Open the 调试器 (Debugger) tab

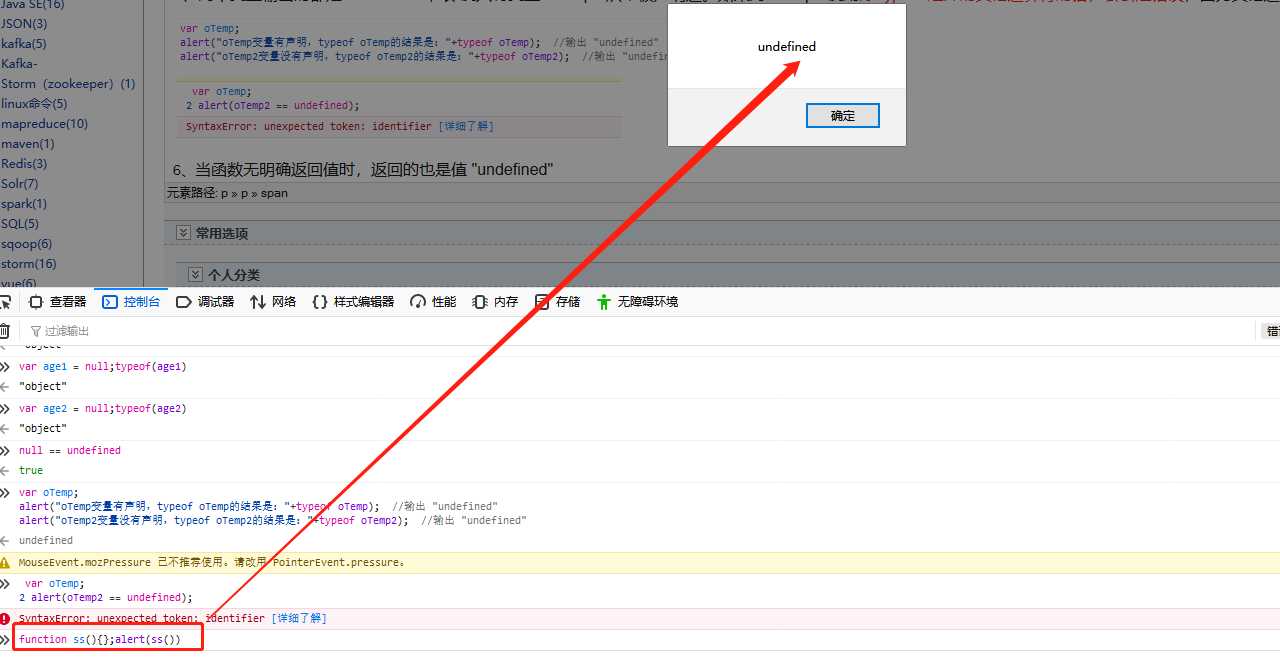(205, 302)
